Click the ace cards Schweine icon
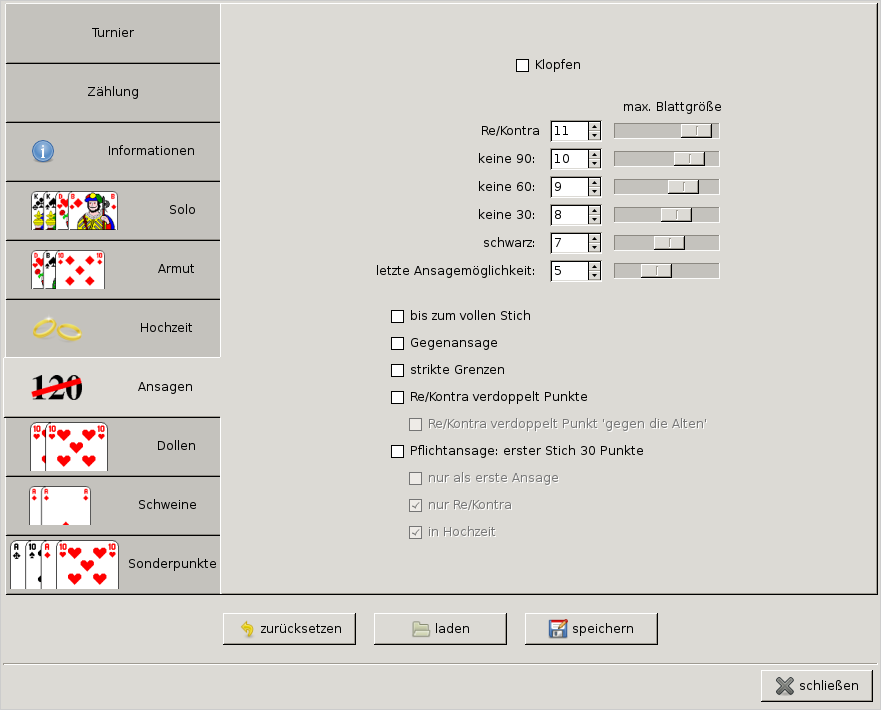Screen dimensions: 881x710 click(60, 505)
